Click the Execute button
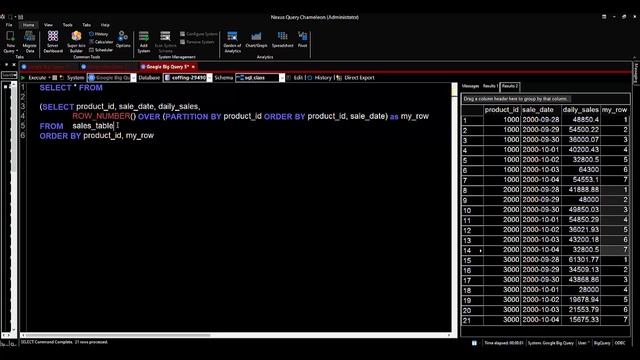This screenshot has height=360, width=640. 37,78
